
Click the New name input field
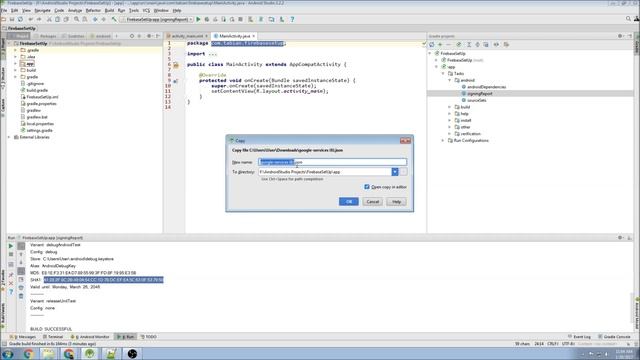tap(332, 162)
